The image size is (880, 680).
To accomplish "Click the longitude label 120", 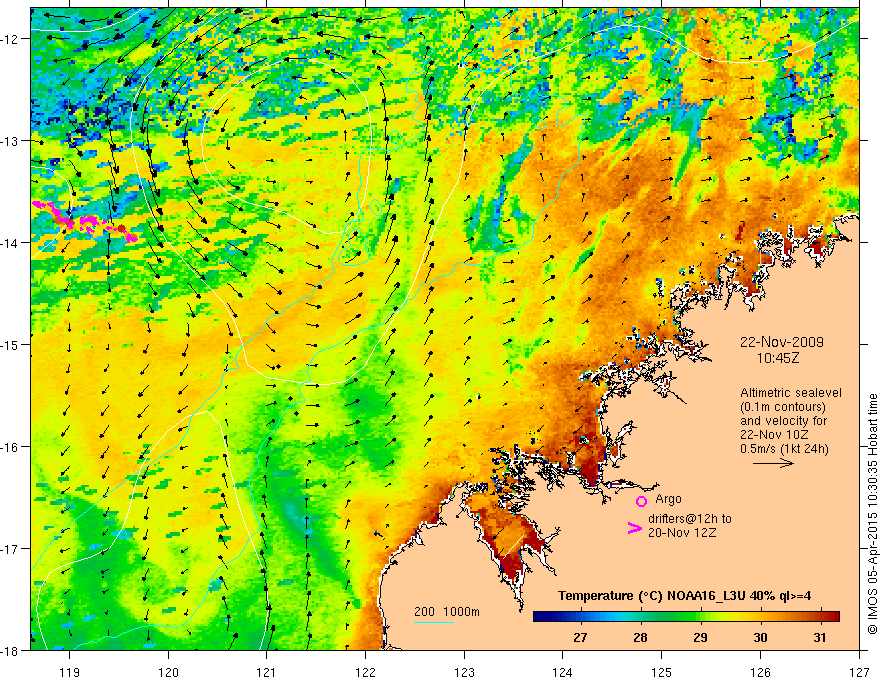I will tap(168, 672).
